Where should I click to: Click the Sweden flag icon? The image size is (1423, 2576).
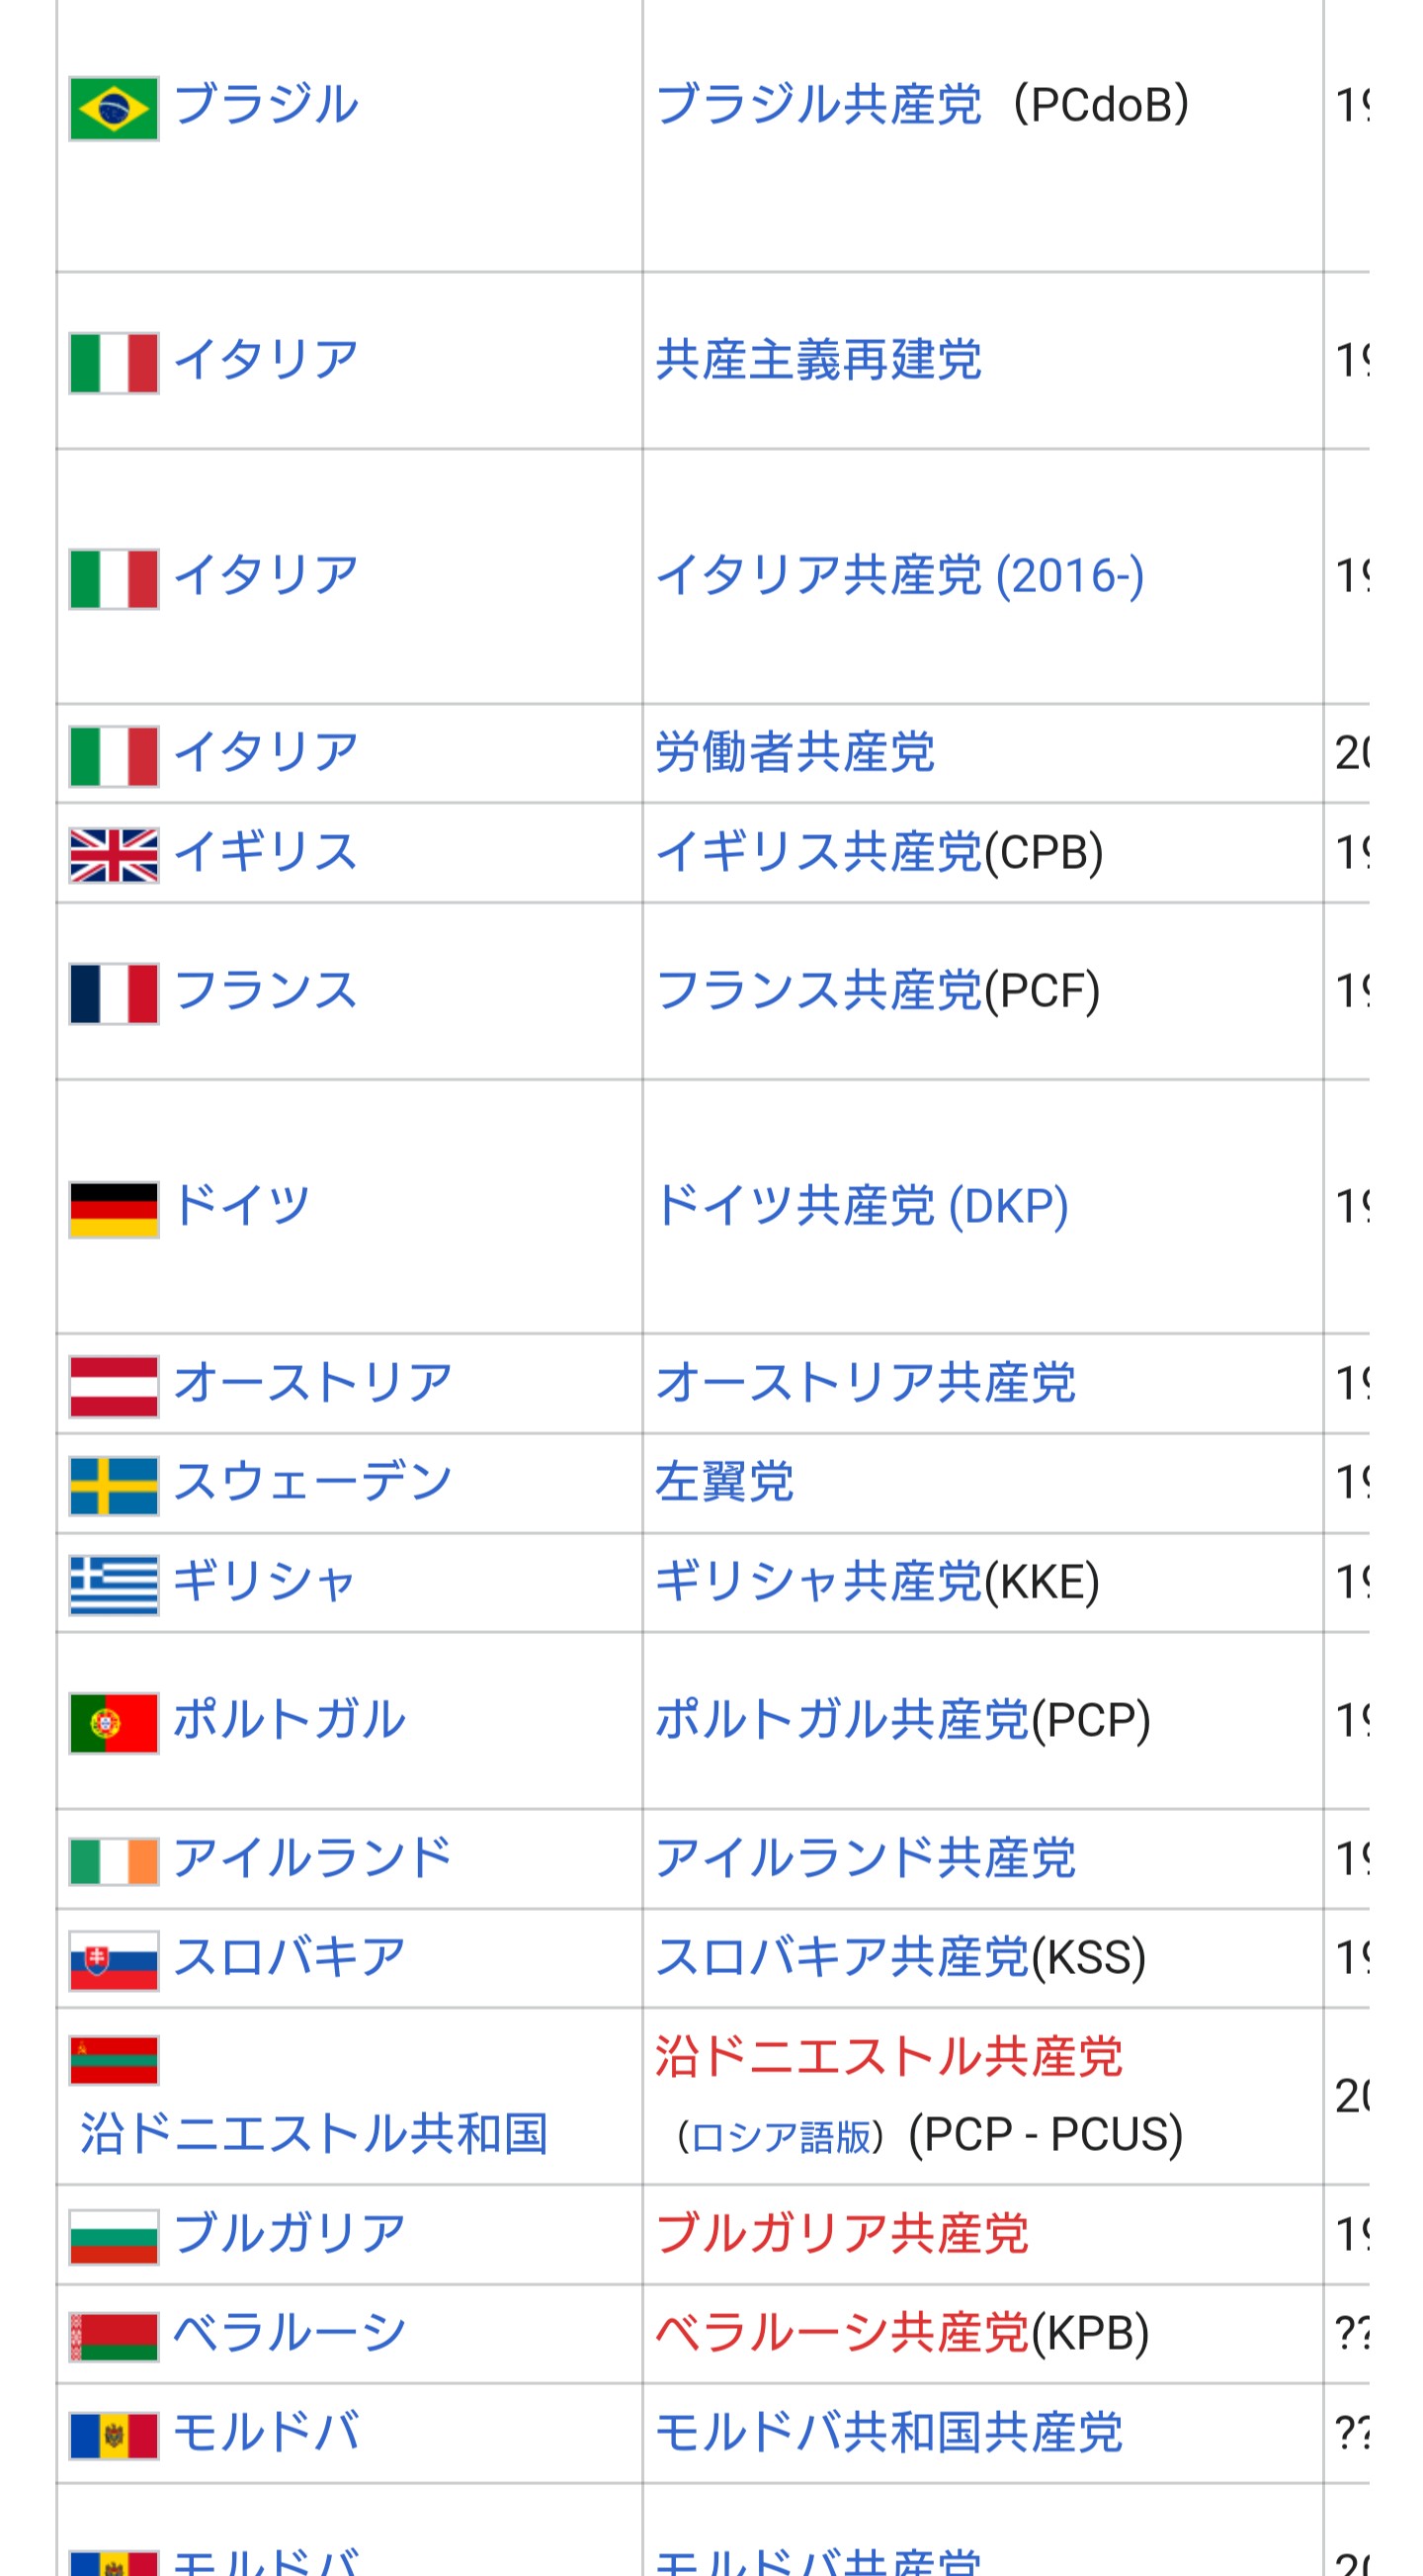pyautogui.click(x=114, y=1485)
